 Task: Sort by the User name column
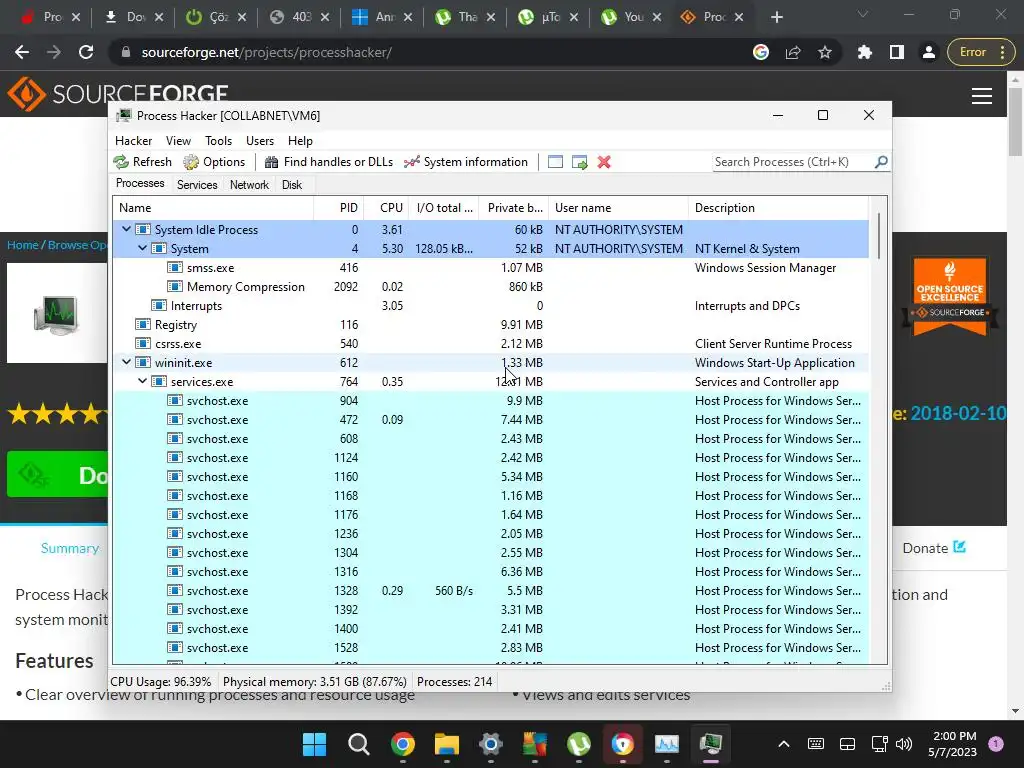coord(618,208)
